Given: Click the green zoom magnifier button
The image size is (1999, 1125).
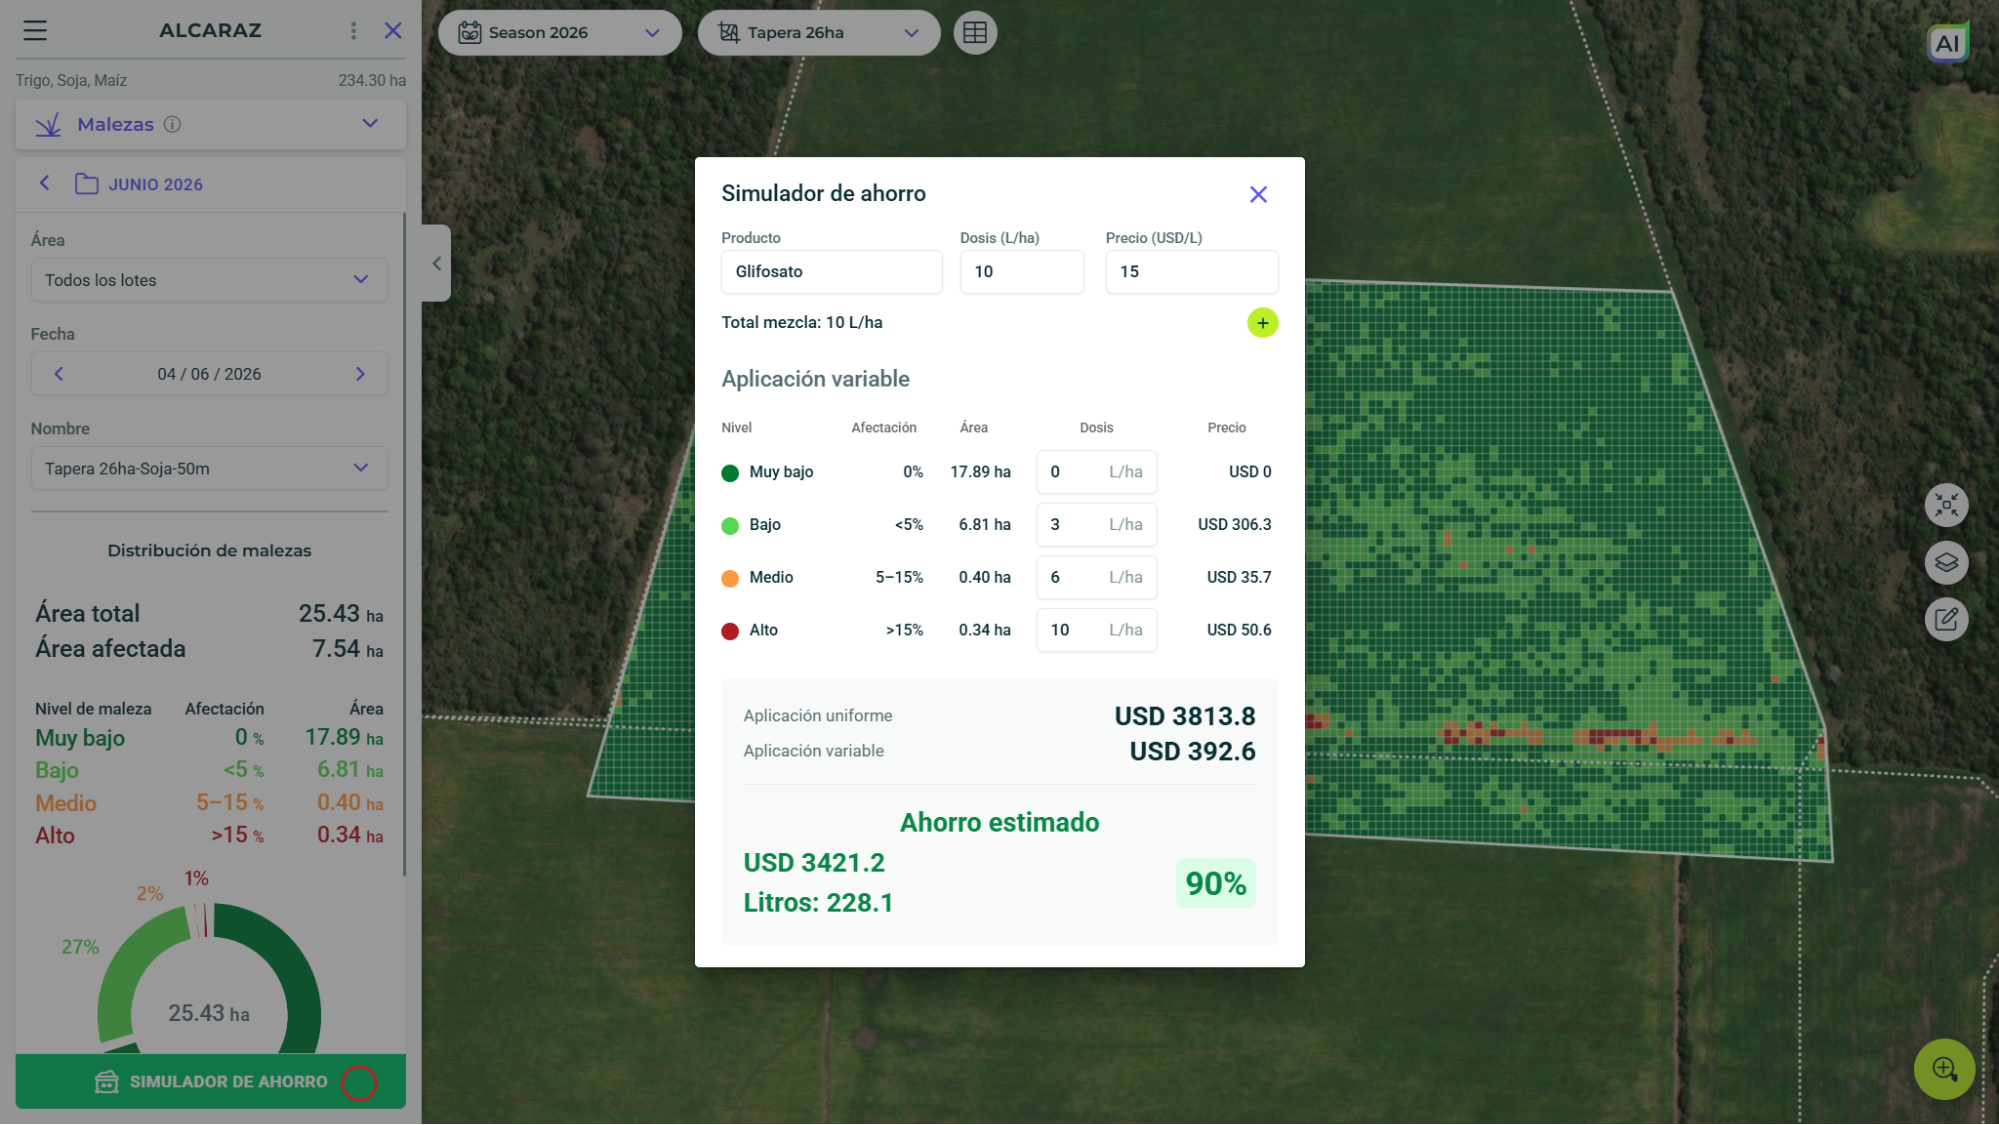Looking at the screenshot, I should (x=1944, y=1069).
